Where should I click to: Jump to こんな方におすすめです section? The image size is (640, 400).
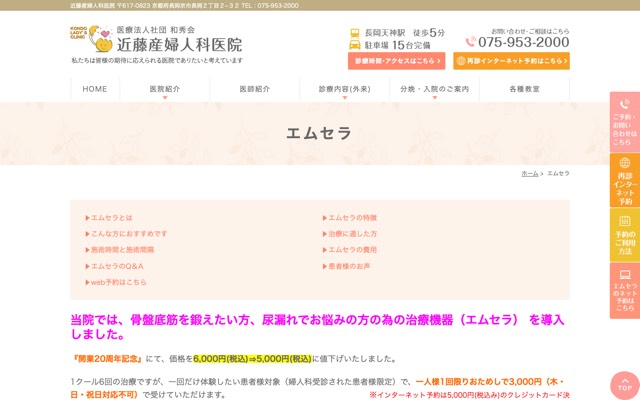[x=127, y=234]
